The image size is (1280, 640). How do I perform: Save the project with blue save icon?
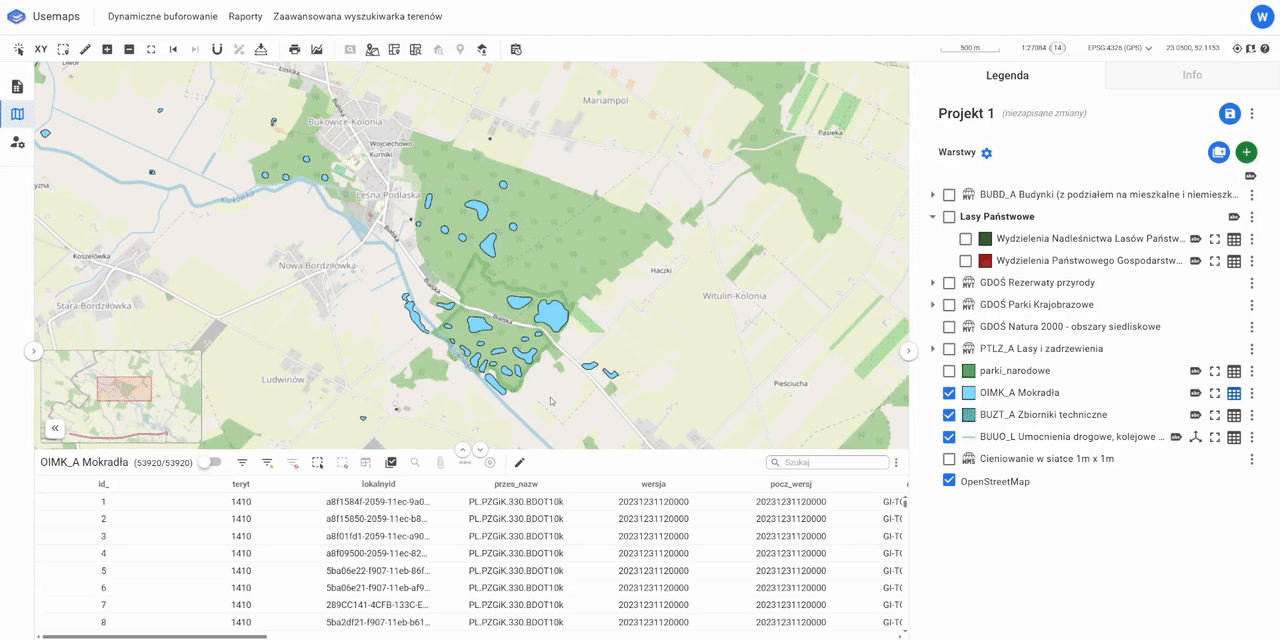coord(1229,114)
